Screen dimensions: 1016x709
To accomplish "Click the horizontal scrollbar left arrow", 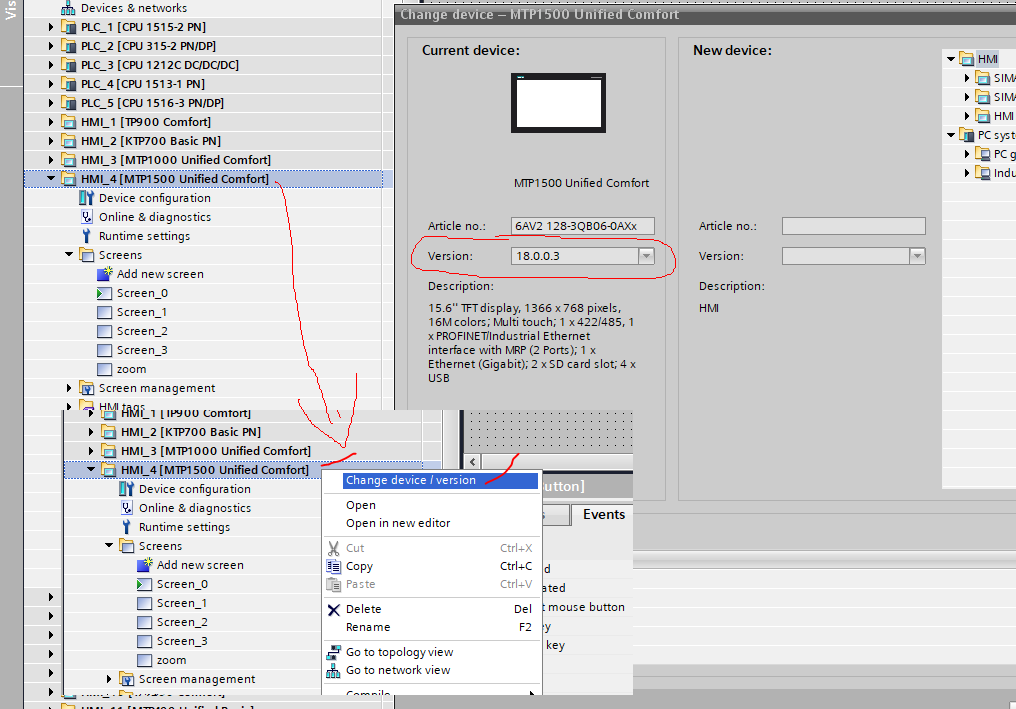I will 473,461.
